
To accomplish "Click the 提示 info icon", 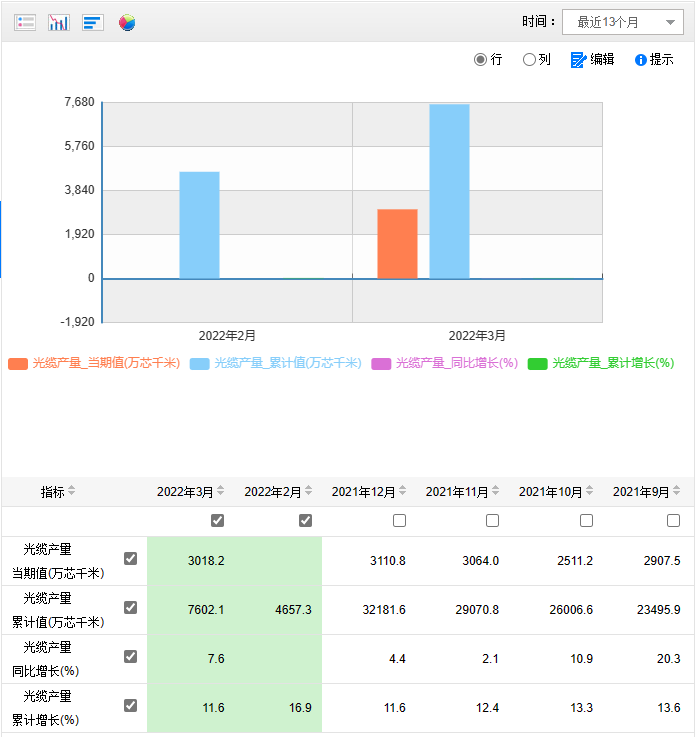I will 641,60.
